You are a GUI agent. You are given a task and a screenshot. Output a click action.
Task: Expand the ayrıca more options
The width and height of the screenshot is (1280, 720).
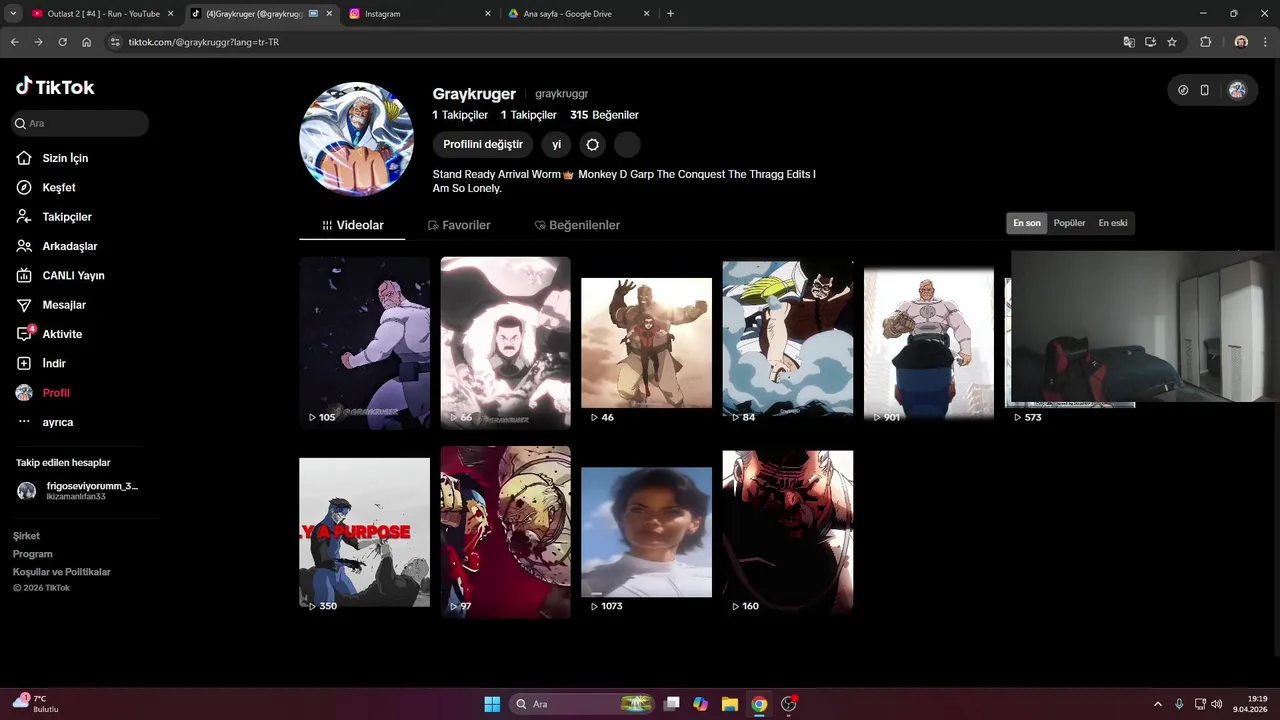pos(58,422)
